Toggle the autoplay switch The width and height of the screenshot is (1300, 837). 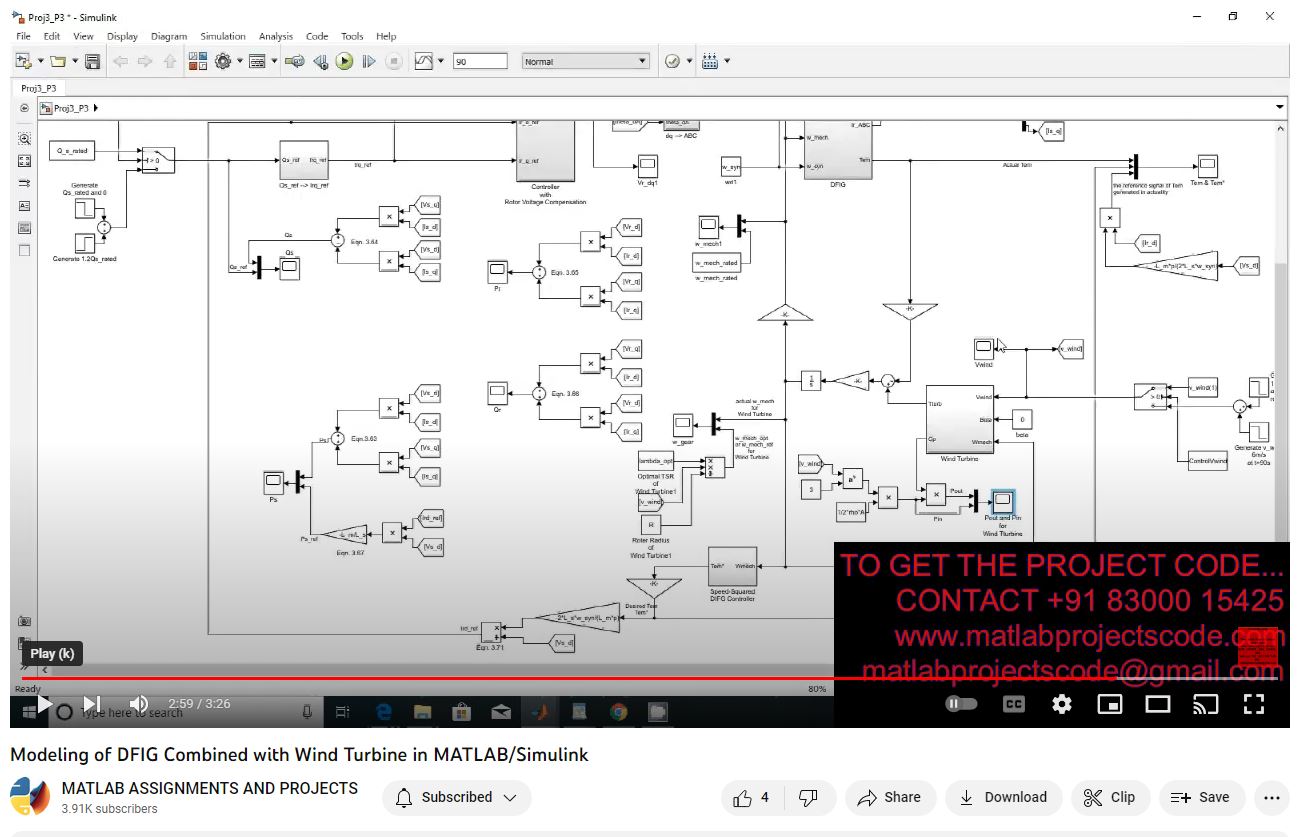pos(961,705)
